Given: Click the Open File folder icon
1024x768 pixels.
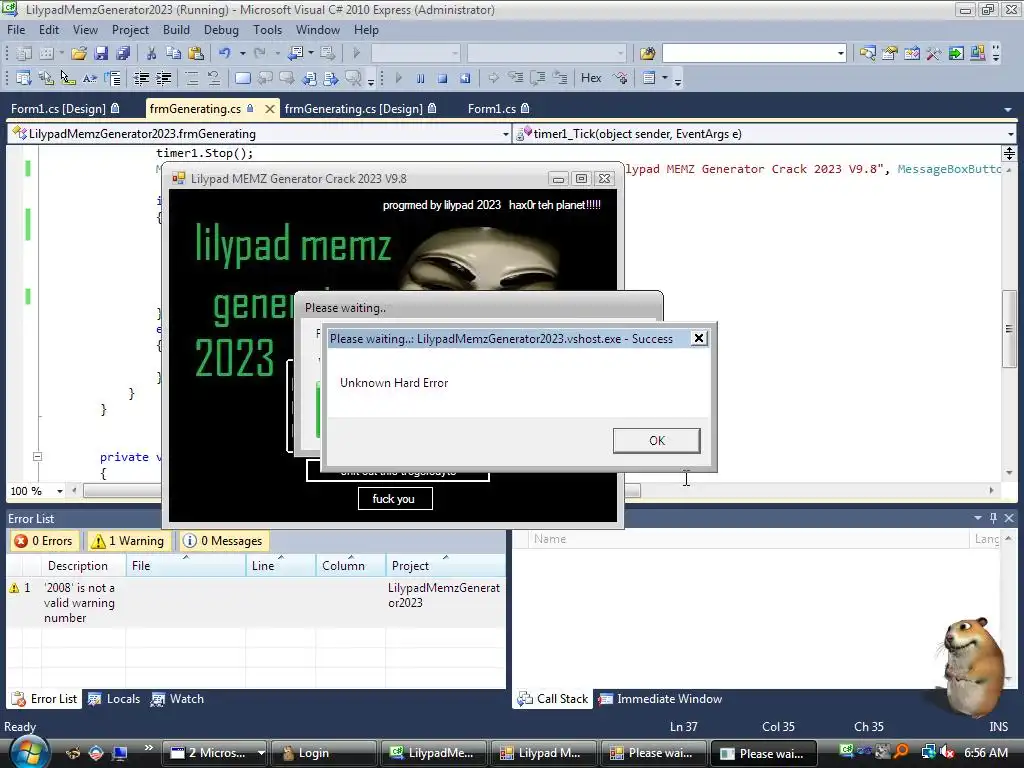Looking at the screenshot, I should point(79,54).
